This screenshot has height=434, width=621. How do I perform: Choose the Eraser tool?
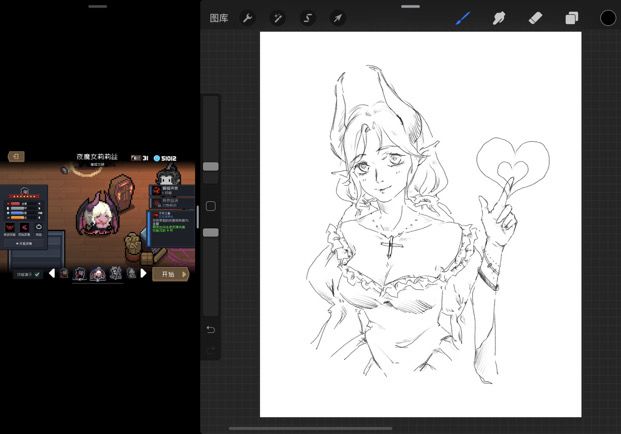(x=534, y=18)
